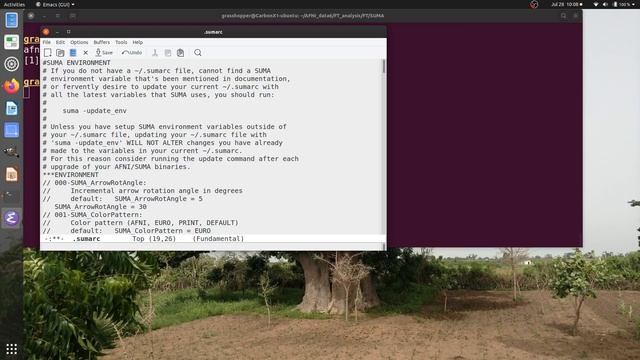Click the New File icon in Emacs toolbar
This screenshot has height=360, width=640.
48,53
